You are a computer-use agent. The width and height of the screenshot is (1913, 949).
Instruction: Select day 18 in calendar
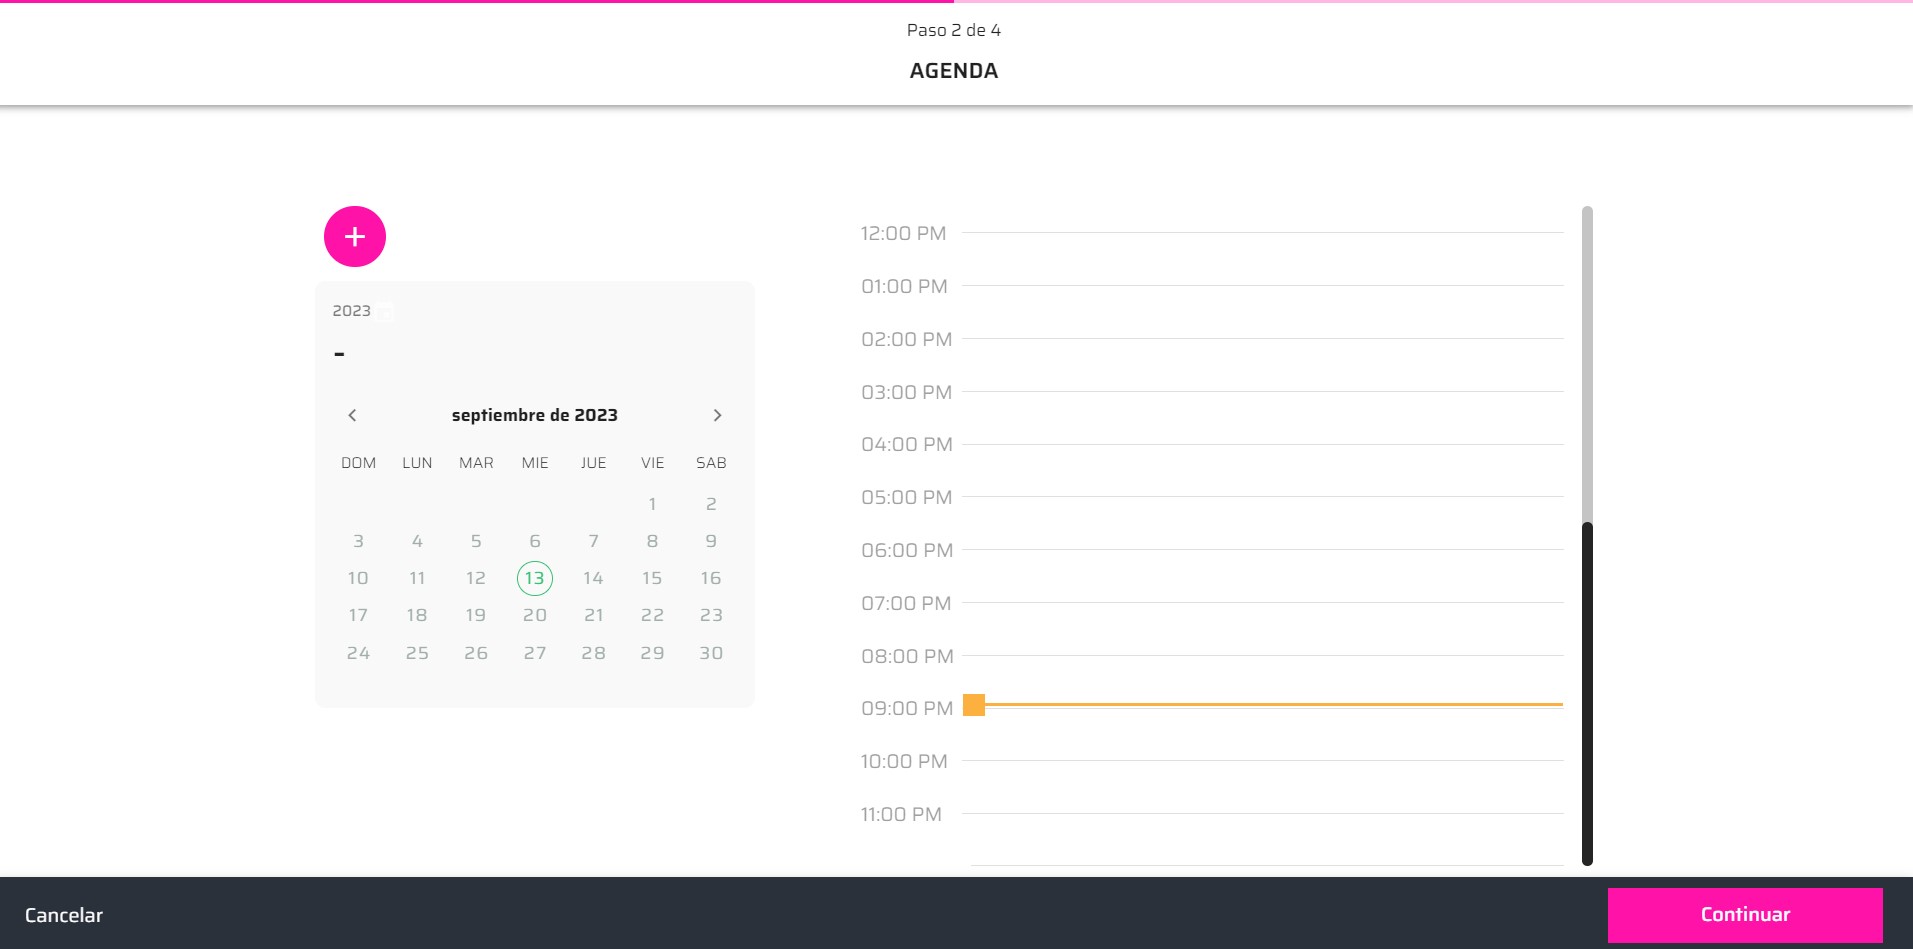[417, 615]
